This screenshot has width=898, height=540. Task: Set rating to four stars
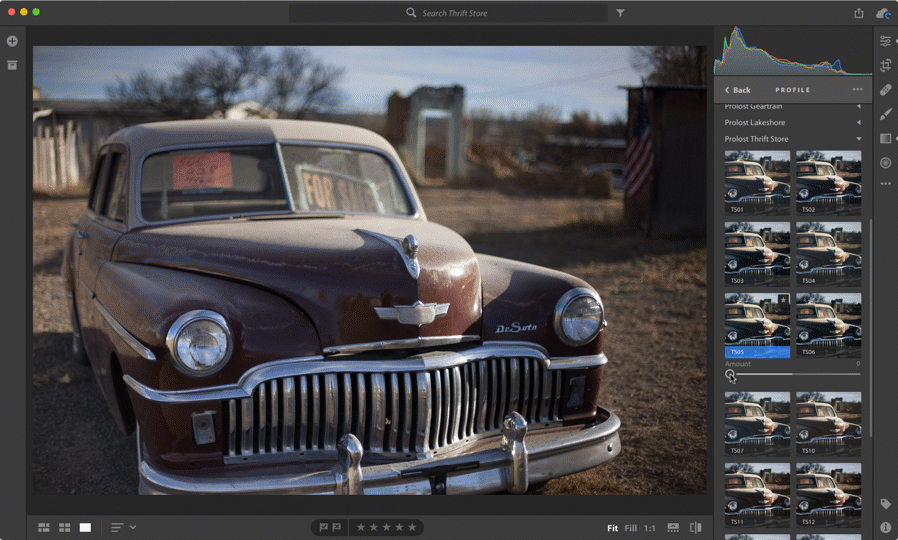(x=399, y=527)
